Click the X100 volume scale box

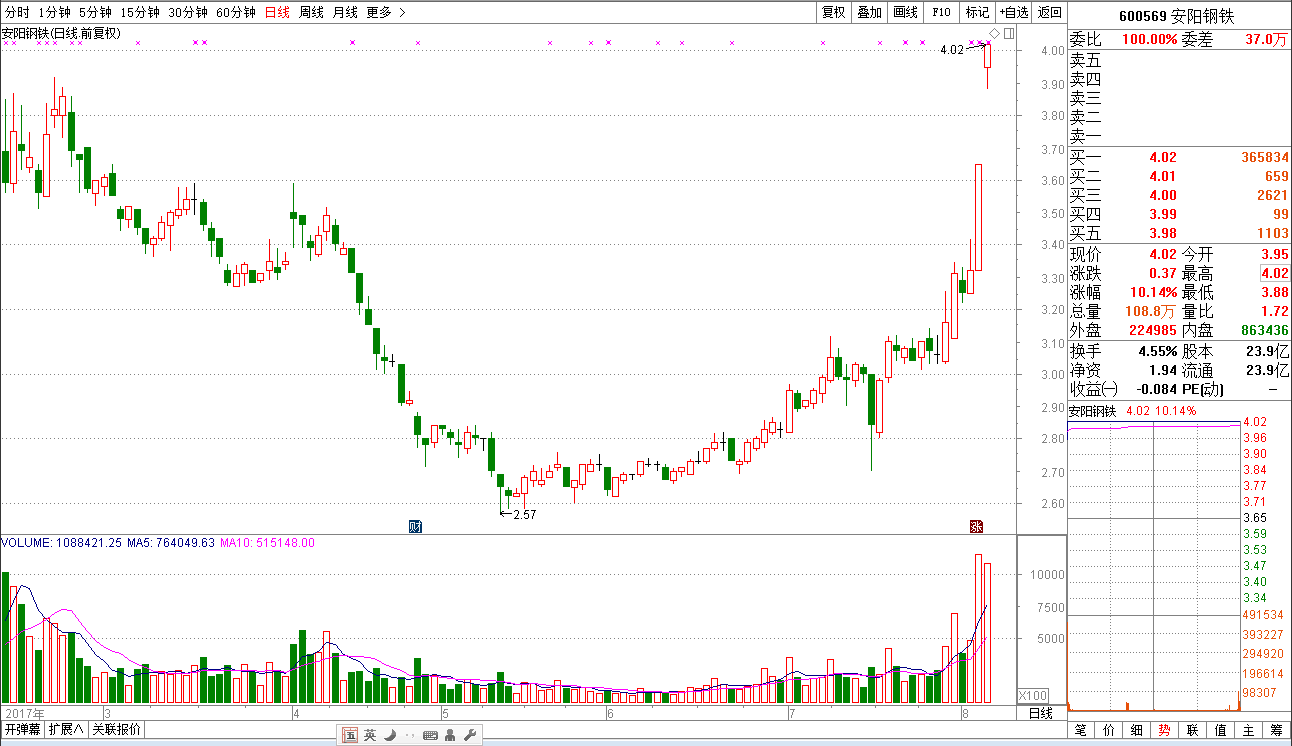(1033, 695)
